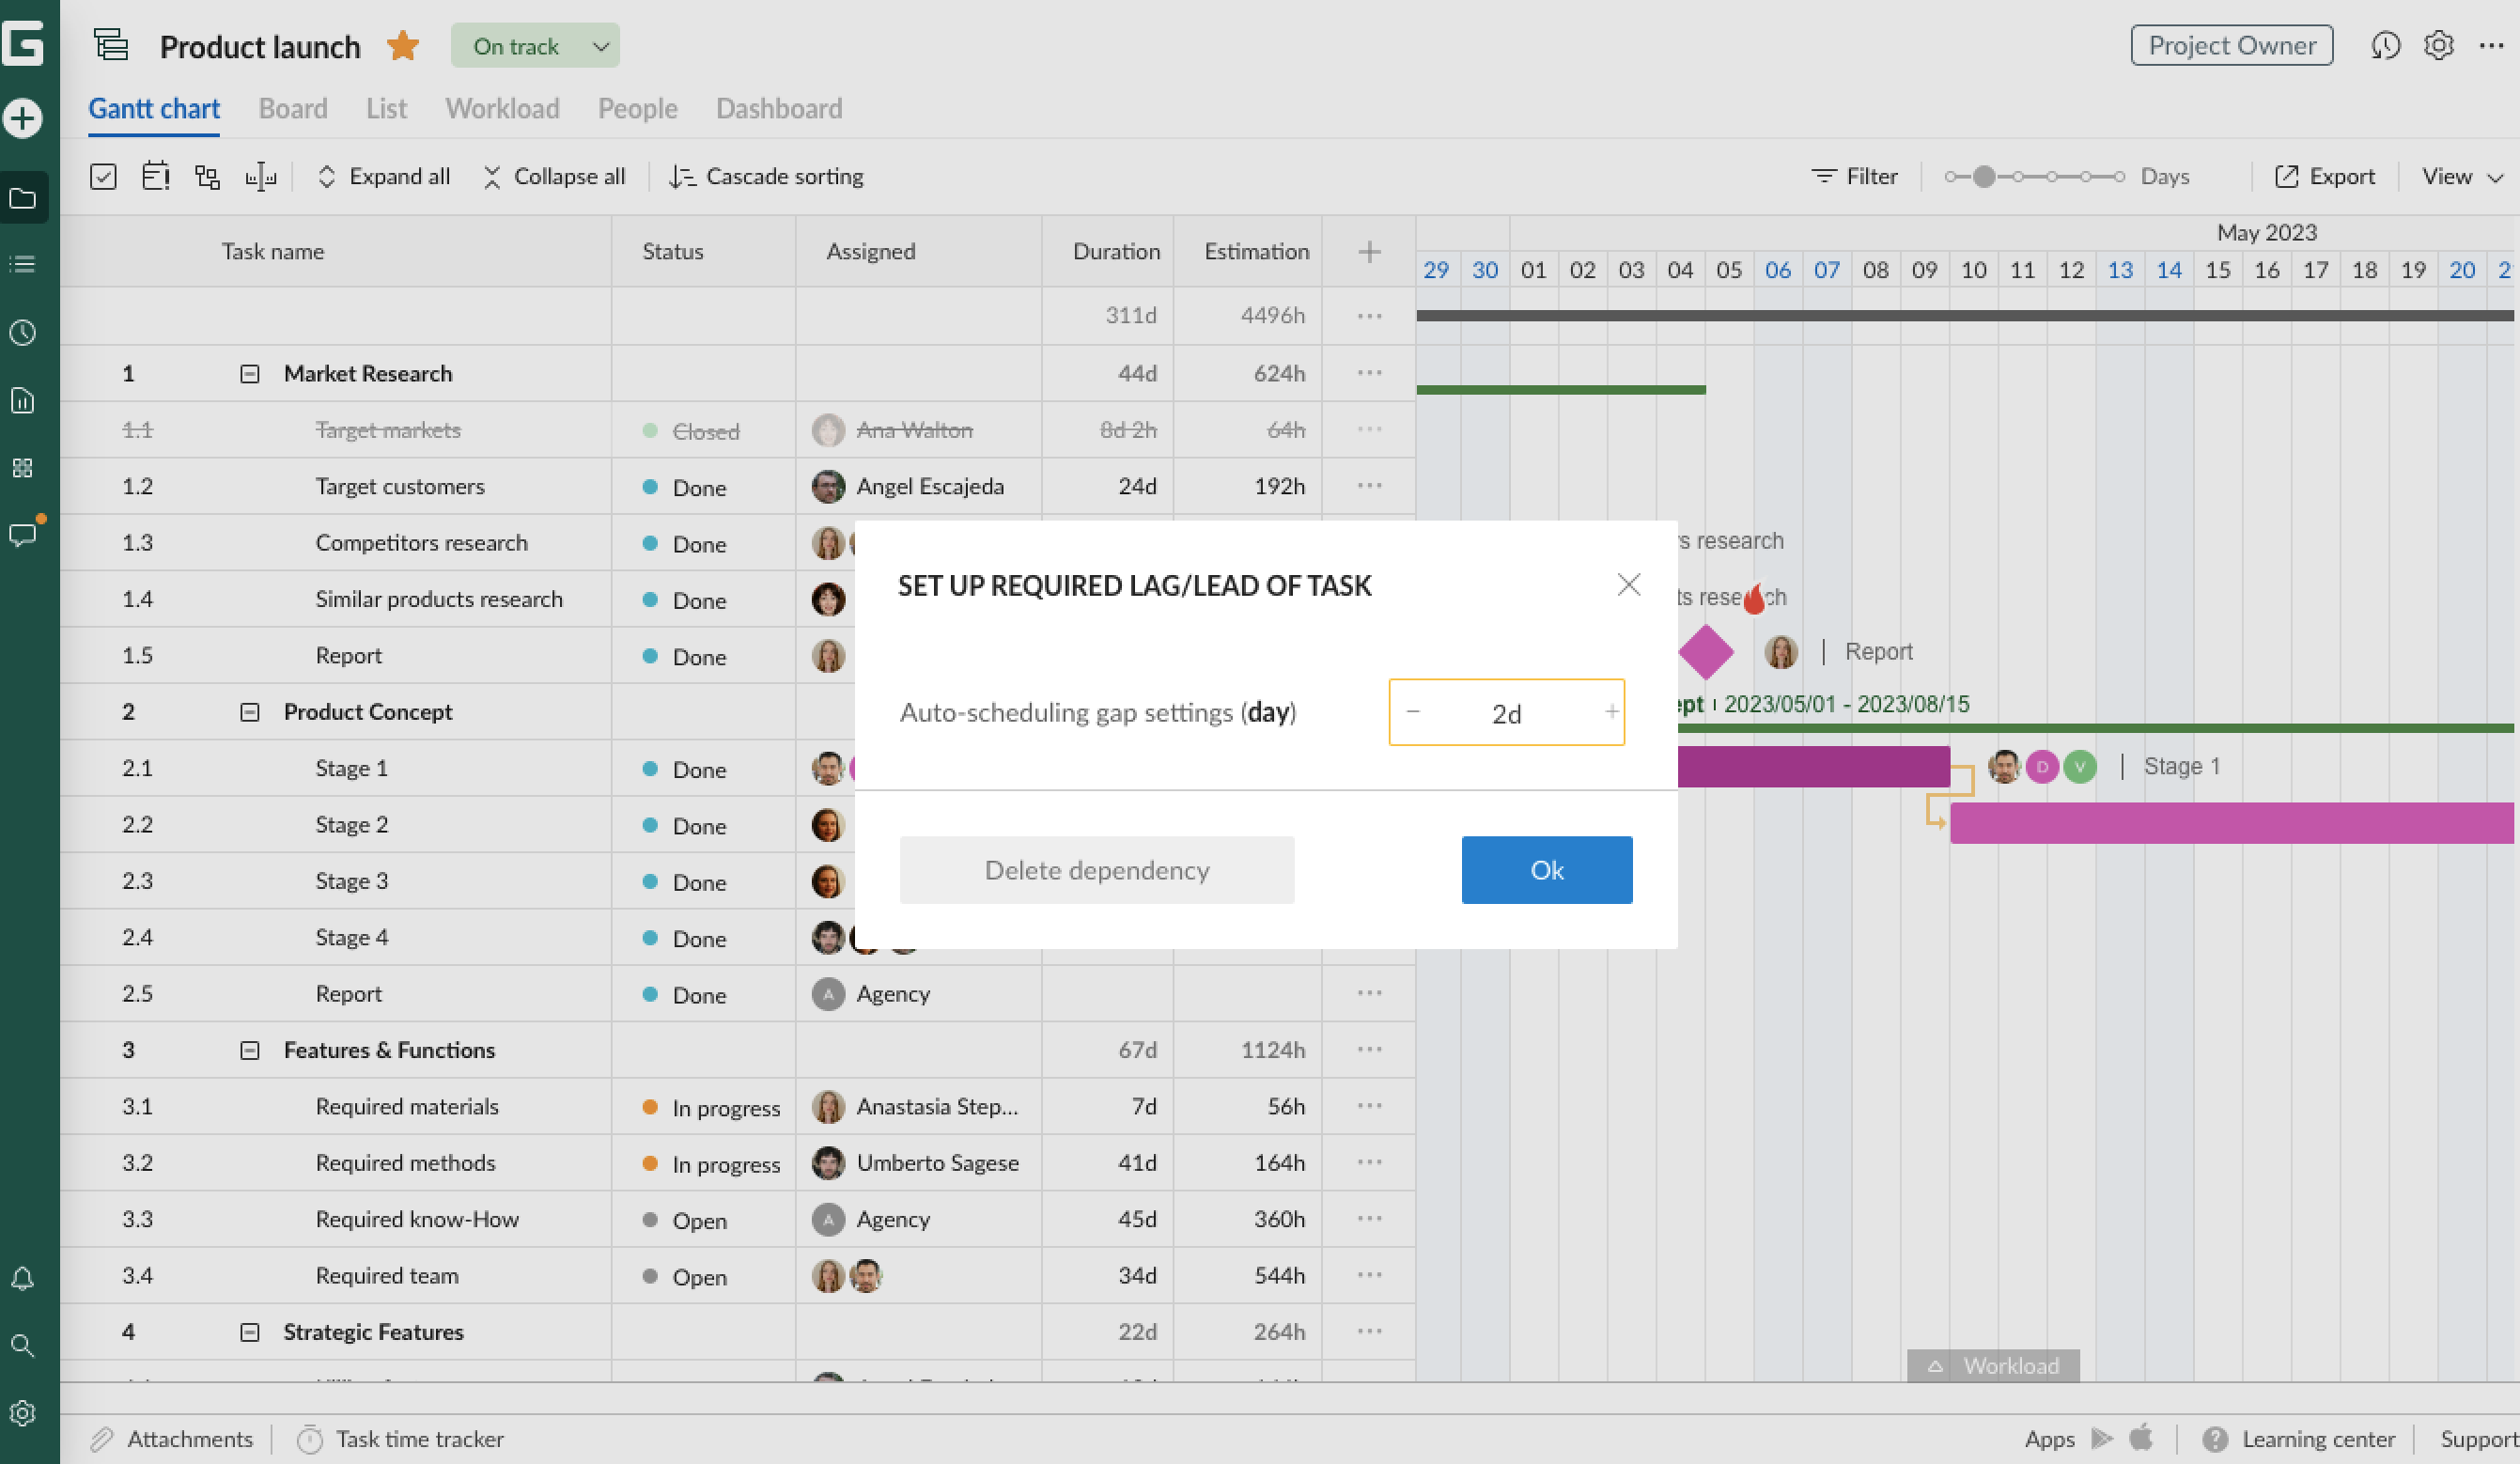This screenshot has width=2520, height=1464.
Task: Open the project history clock icon
Action: (x=2387, y=45)
